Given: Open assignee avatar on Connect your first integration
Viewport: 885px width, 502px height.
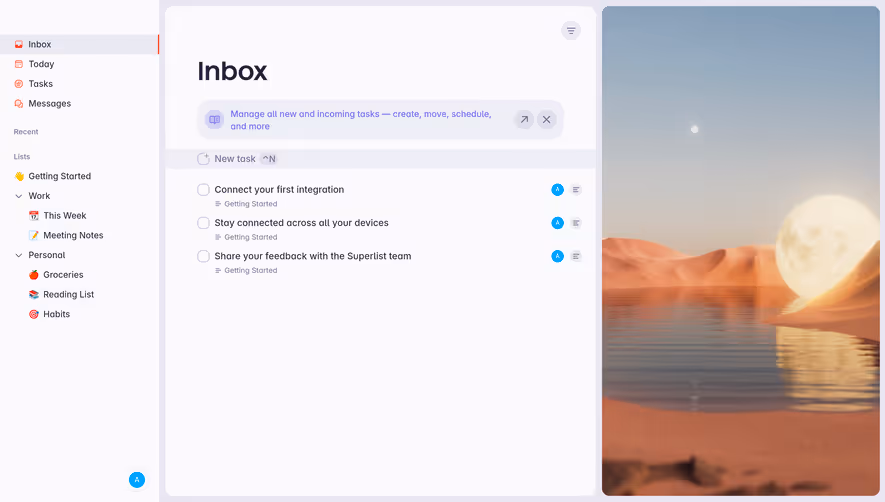Looking at the screenshot, I should click(x=557, y=190).
